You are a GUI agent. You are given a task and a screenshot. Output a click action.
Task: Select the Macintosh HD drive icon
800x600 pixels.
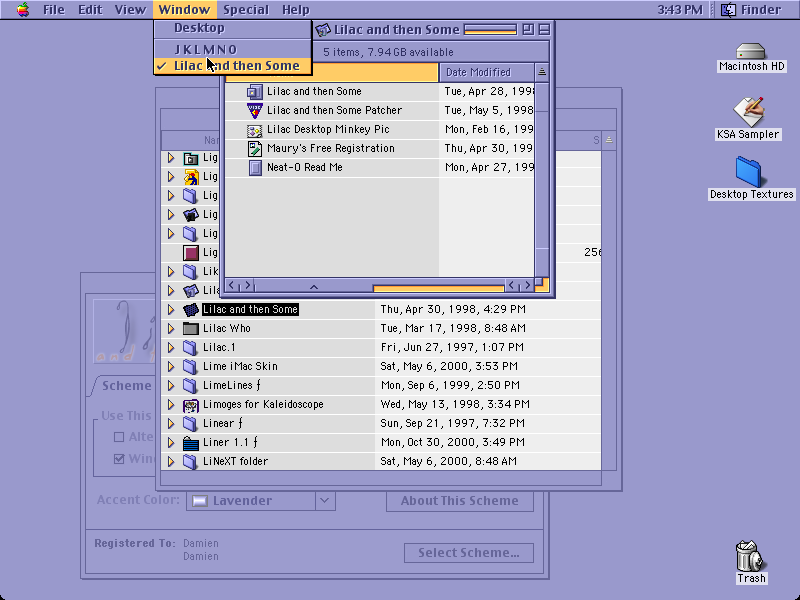[x=751, y=51]
